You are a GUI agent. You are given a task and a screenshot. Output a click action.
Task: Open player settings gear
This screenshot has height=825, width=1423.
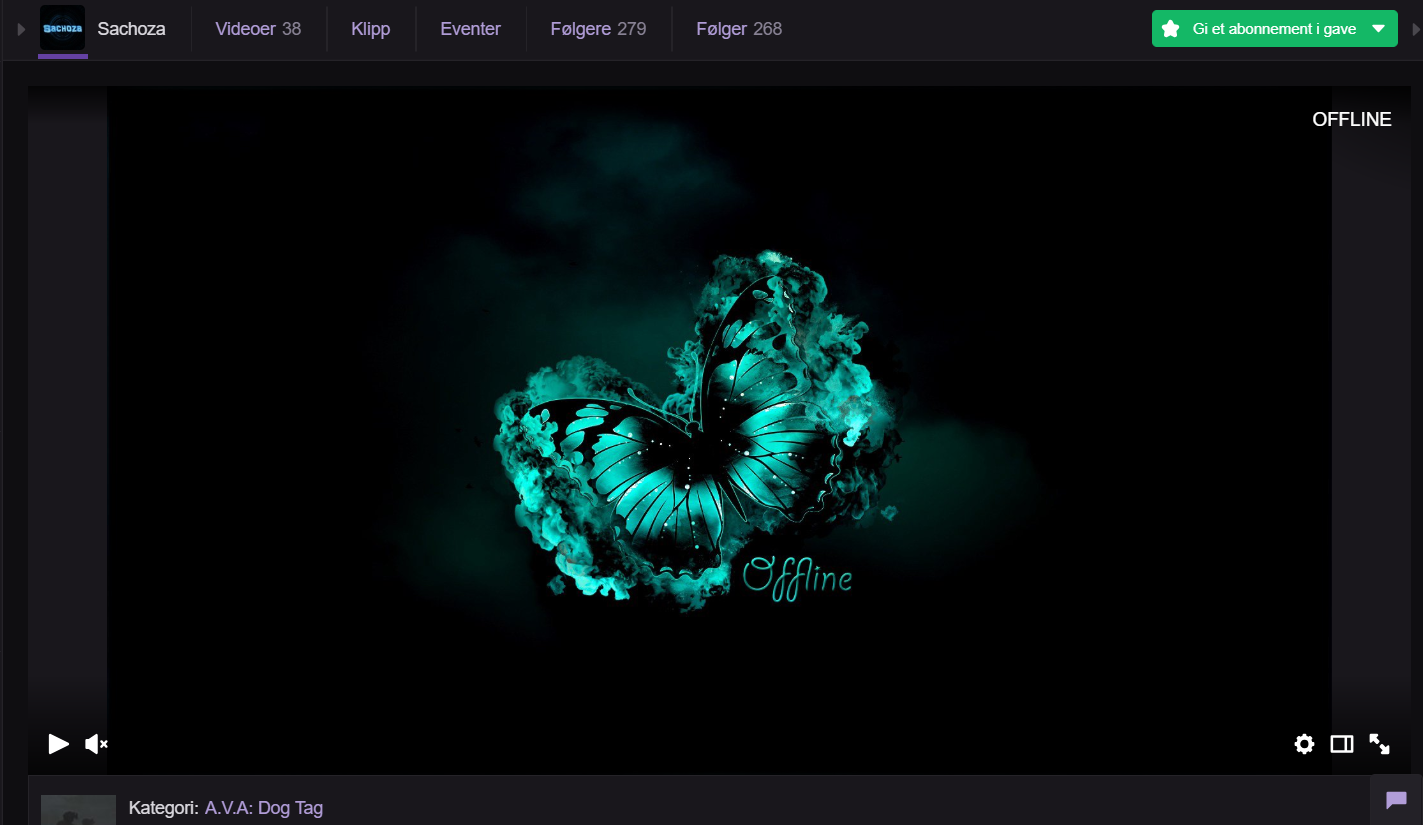click(1304, 743)
